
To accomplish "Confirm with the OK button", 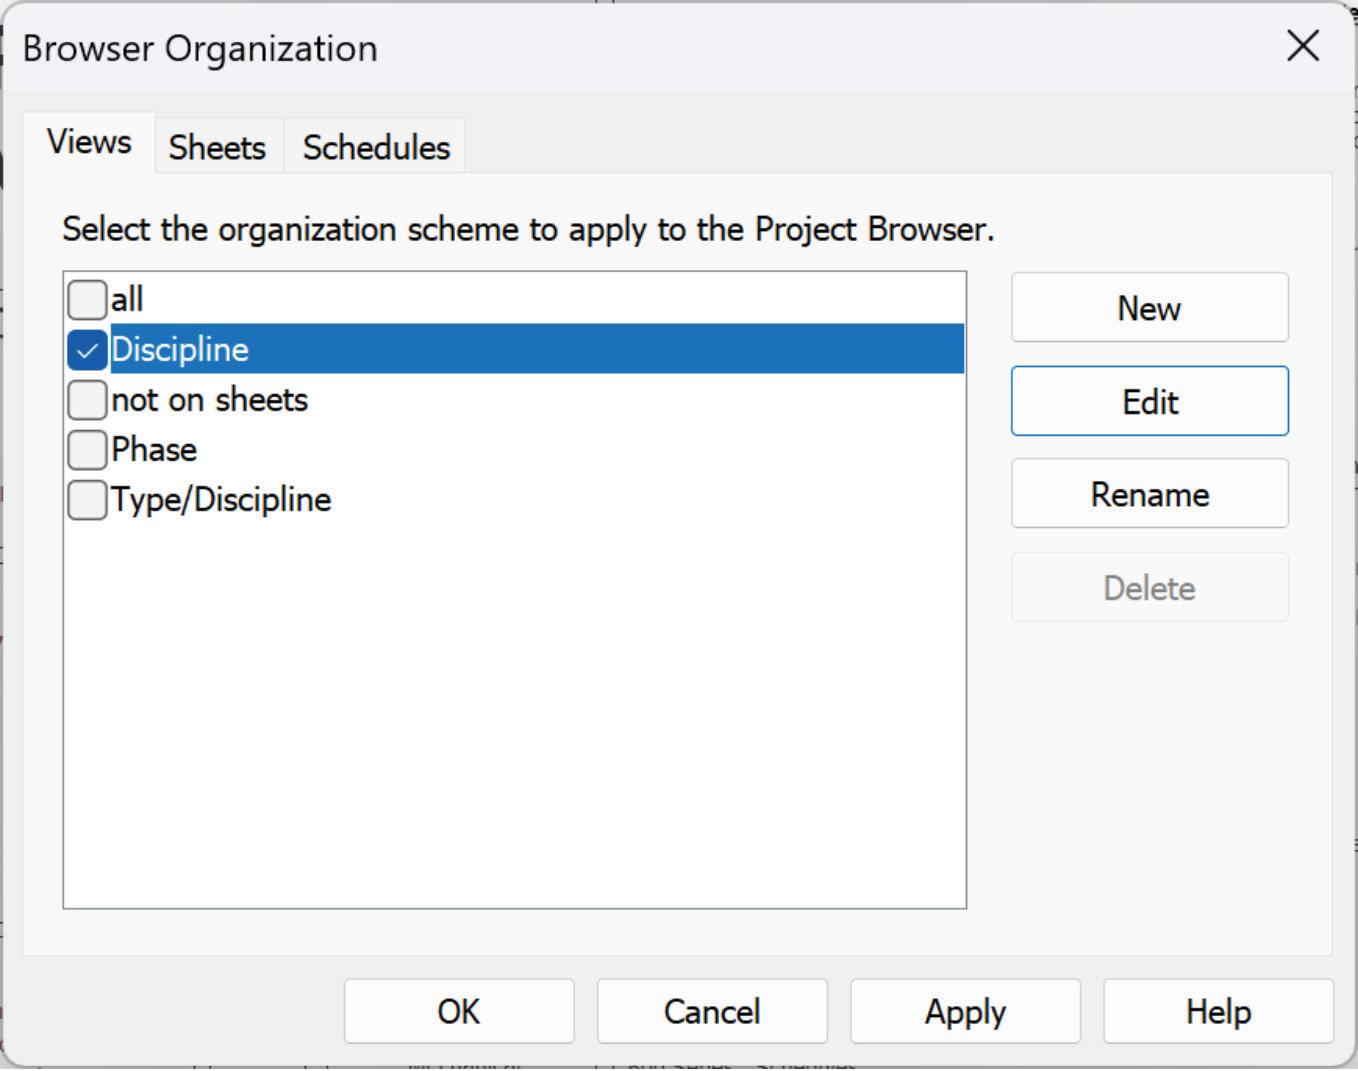I will tap(459, 1011).
